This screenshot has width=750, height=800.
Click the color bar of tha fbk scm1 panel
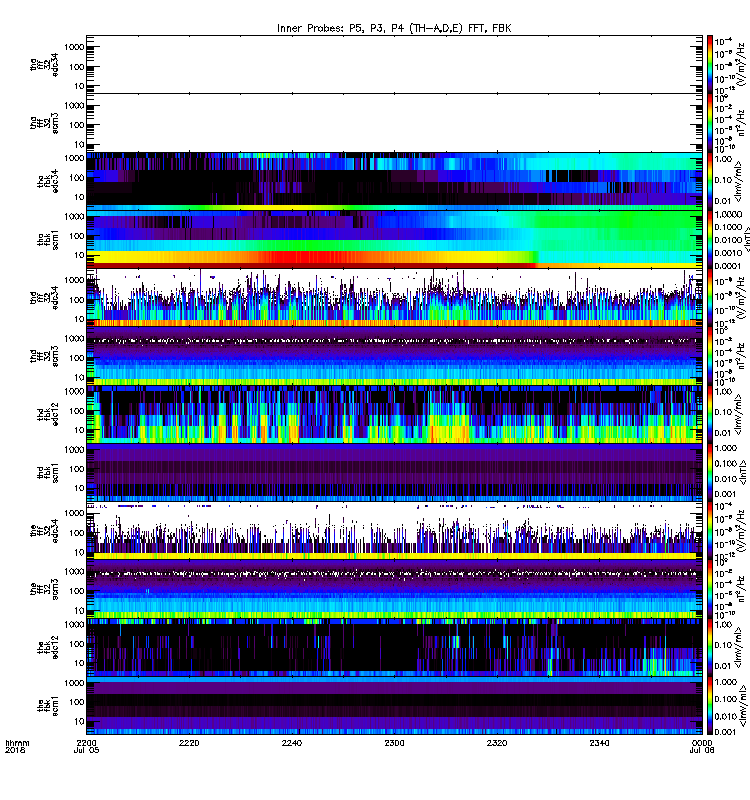click(x=710, y=240)
